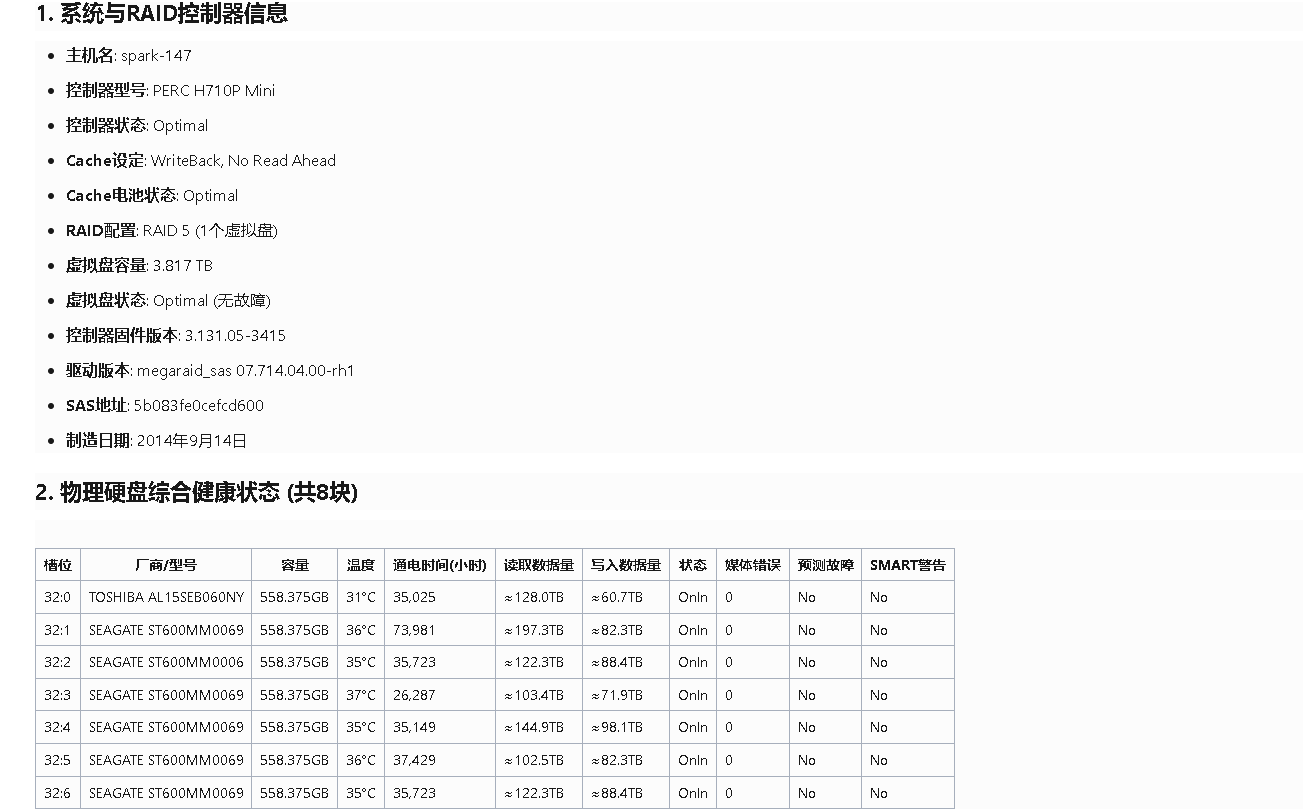The width and height of the screenshot is (1303, 809).
Task: Click the 媒体错误 column header
Action: coord(753,565)
